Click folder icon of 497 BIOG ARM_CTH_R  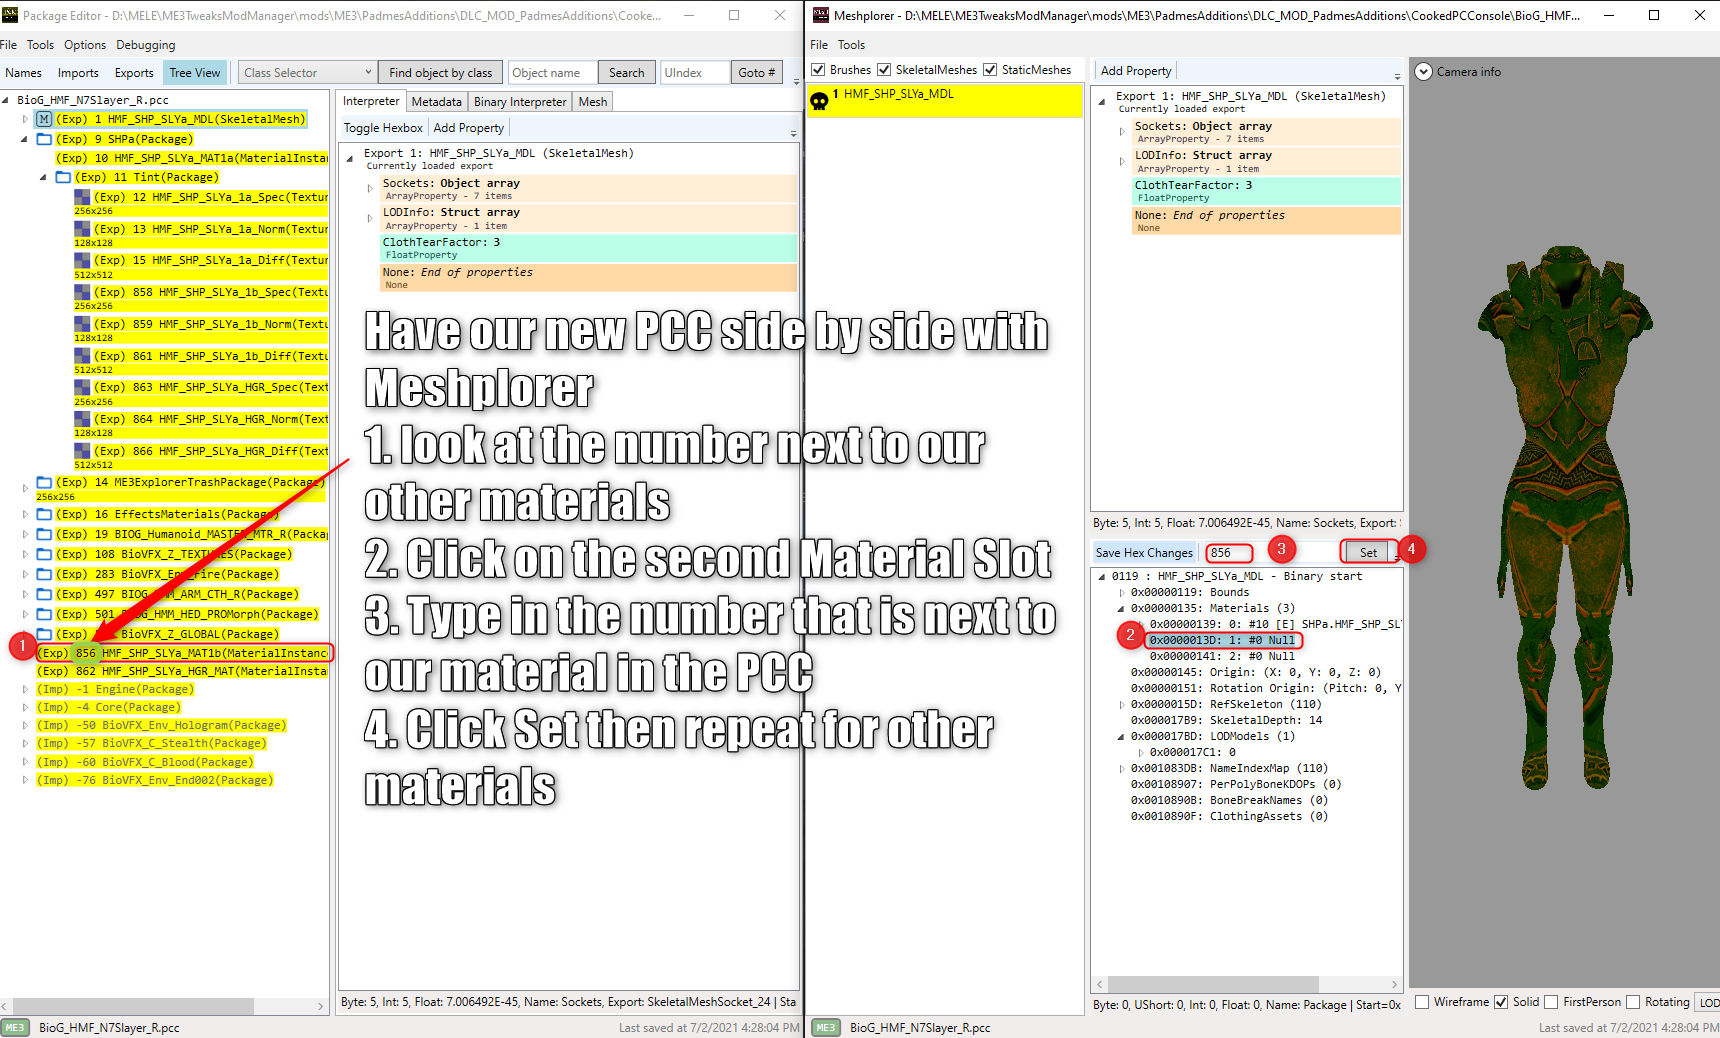[44, 594]
